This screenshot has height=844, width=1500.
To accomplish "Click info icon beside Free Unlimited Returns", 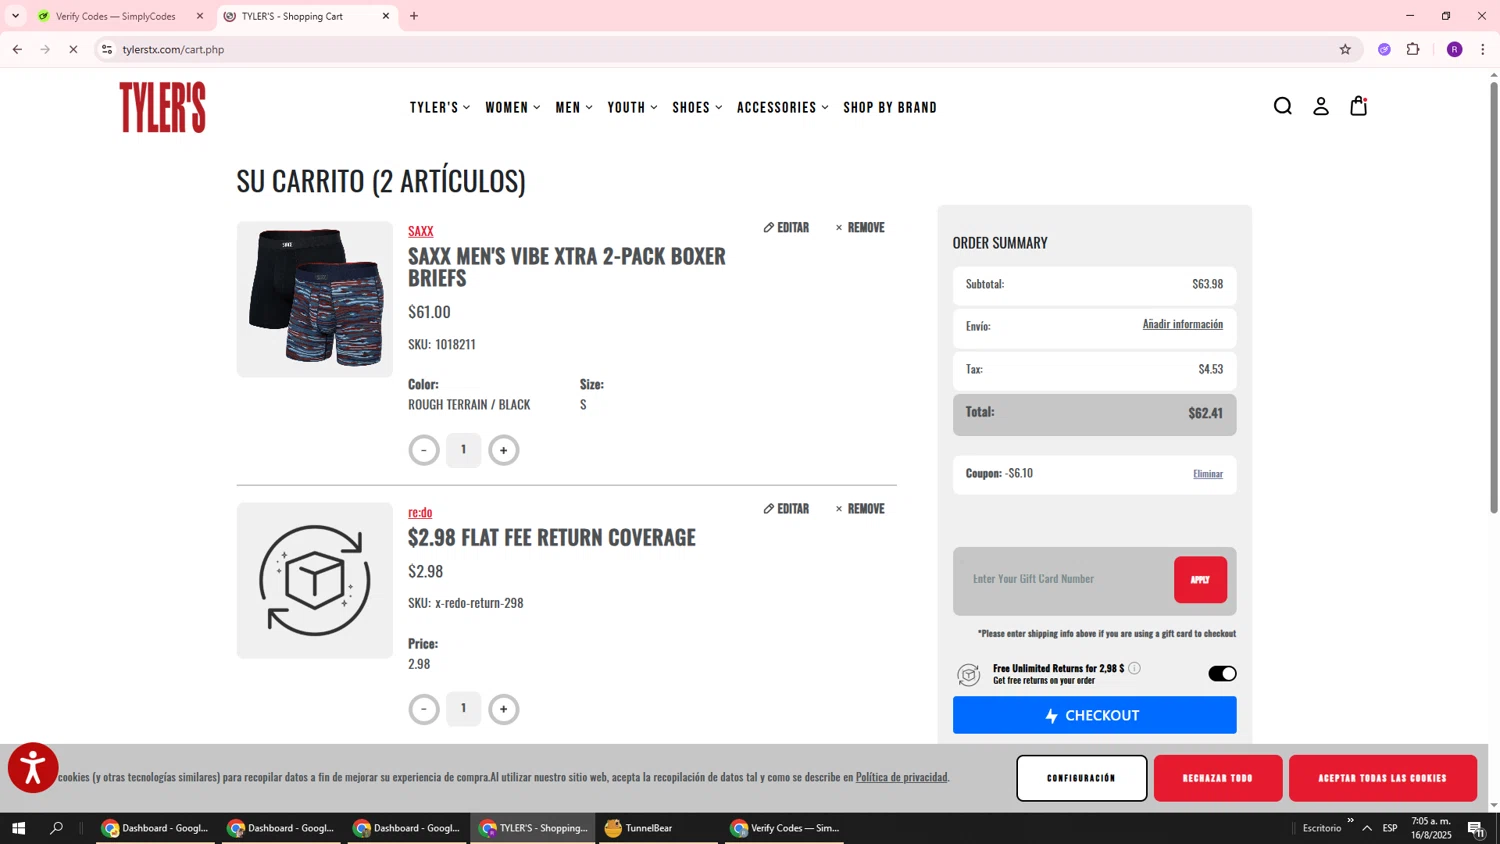I will (x=1134, y=668).
